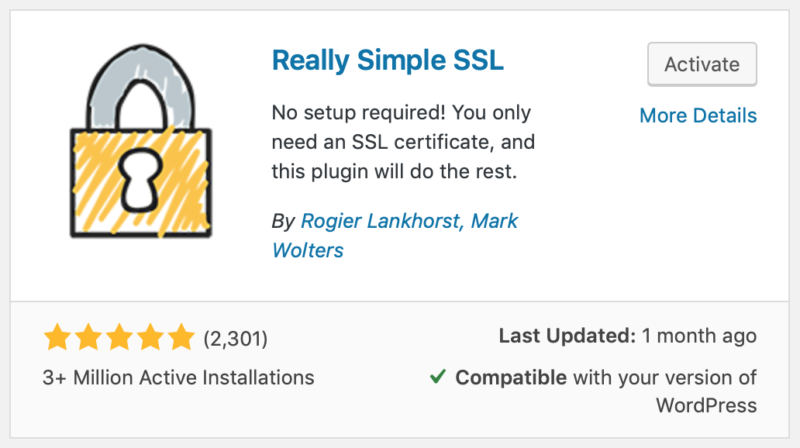Image resolution: width=800 pixels, height=448 pixels.
Task: Click the 3+ Million Active Installations text
Action: (x=179, y=378)
